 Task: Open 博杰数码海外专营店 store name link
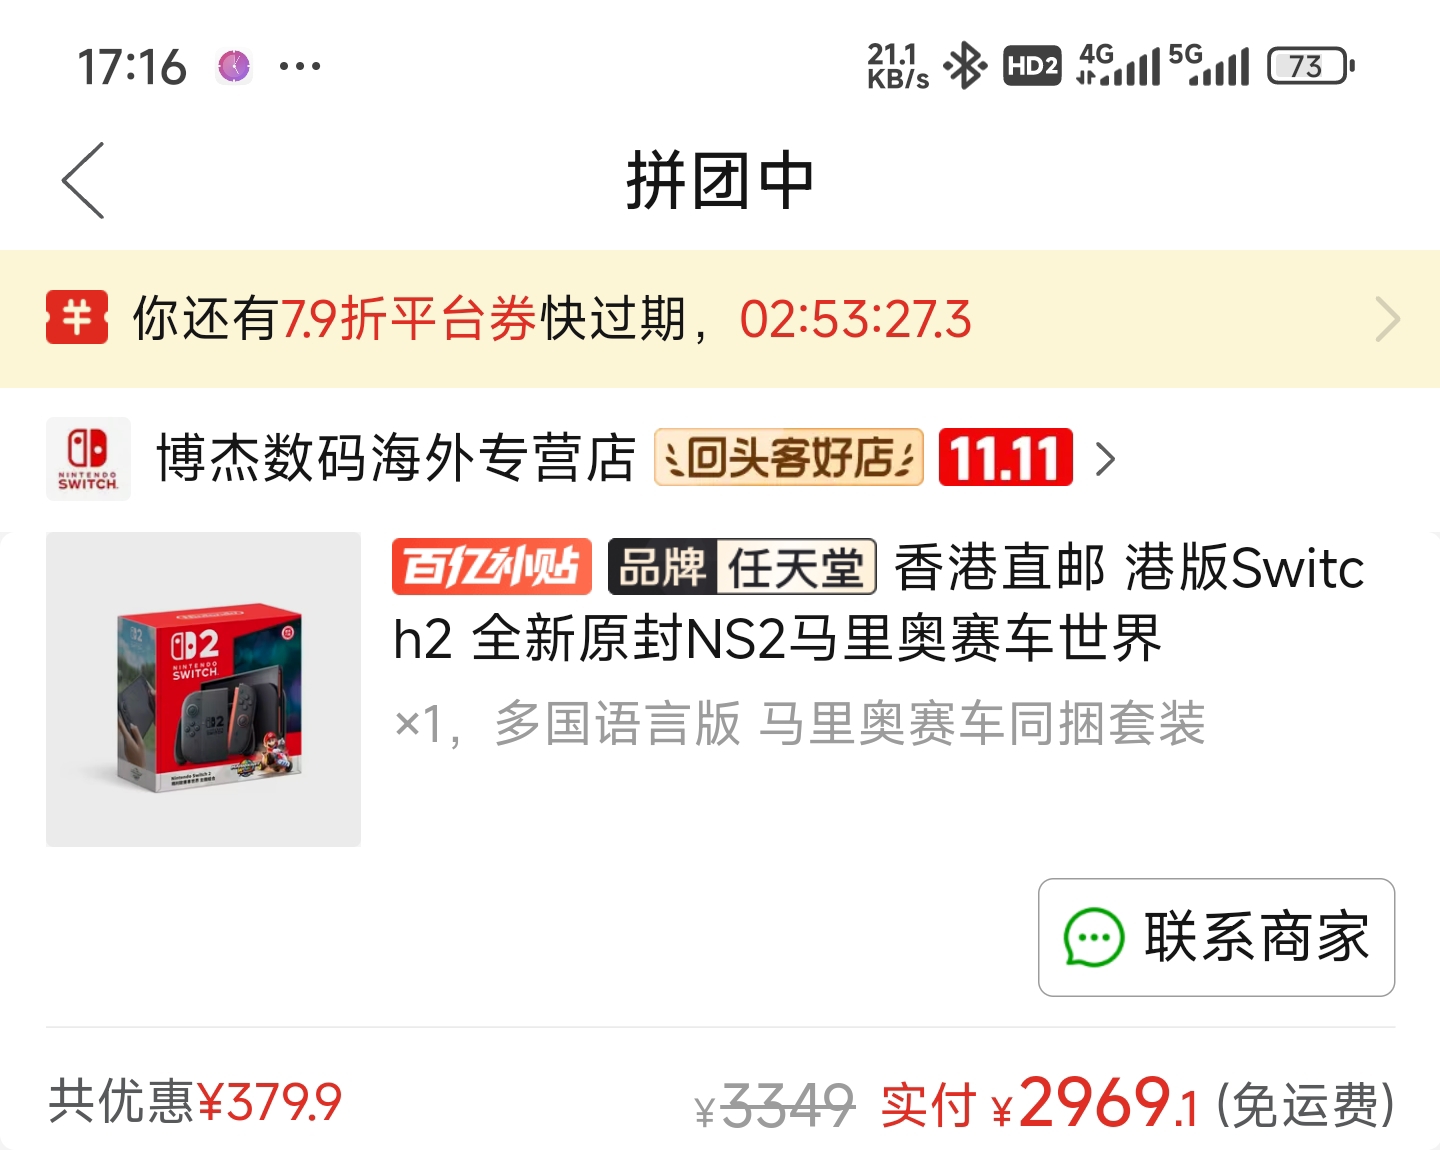click(x=396, y=458)
